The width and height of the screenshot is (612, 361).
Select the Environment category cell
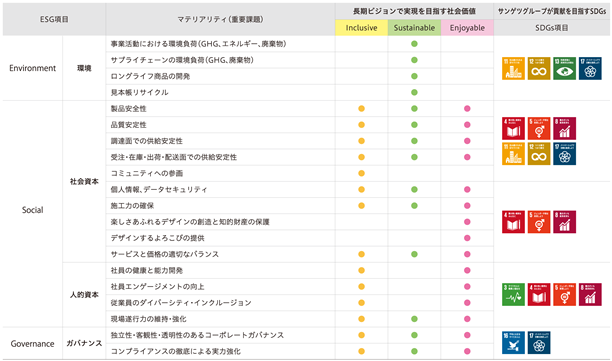coord(33,68)
